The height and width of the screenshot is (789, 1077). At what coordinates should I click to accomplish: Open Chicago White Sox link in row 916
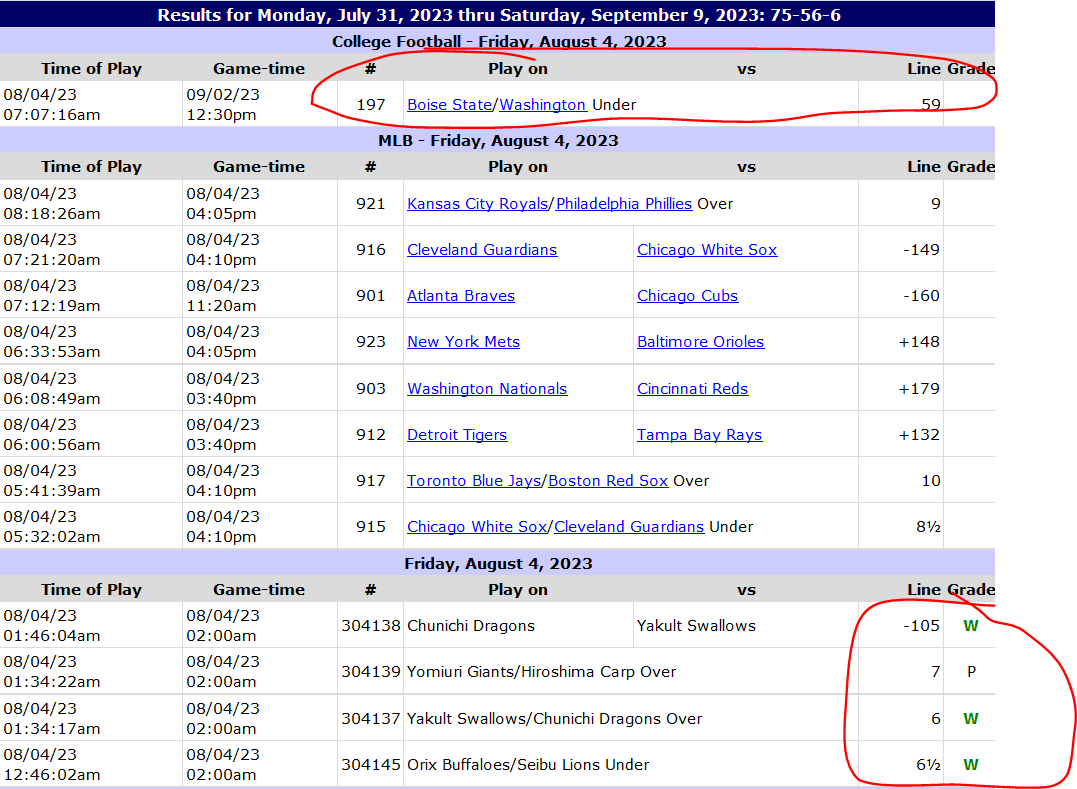click(x=707, y=250)
